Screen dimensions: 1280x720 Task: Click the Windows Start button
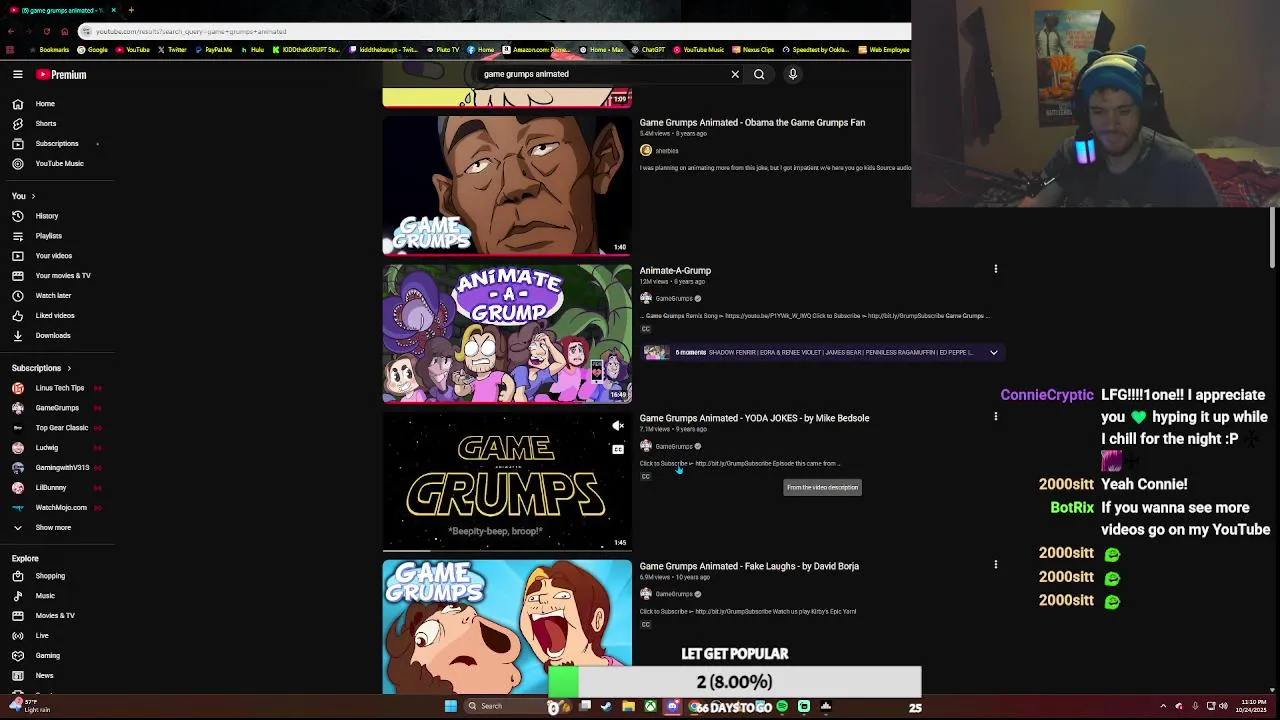tap(450, 706)
